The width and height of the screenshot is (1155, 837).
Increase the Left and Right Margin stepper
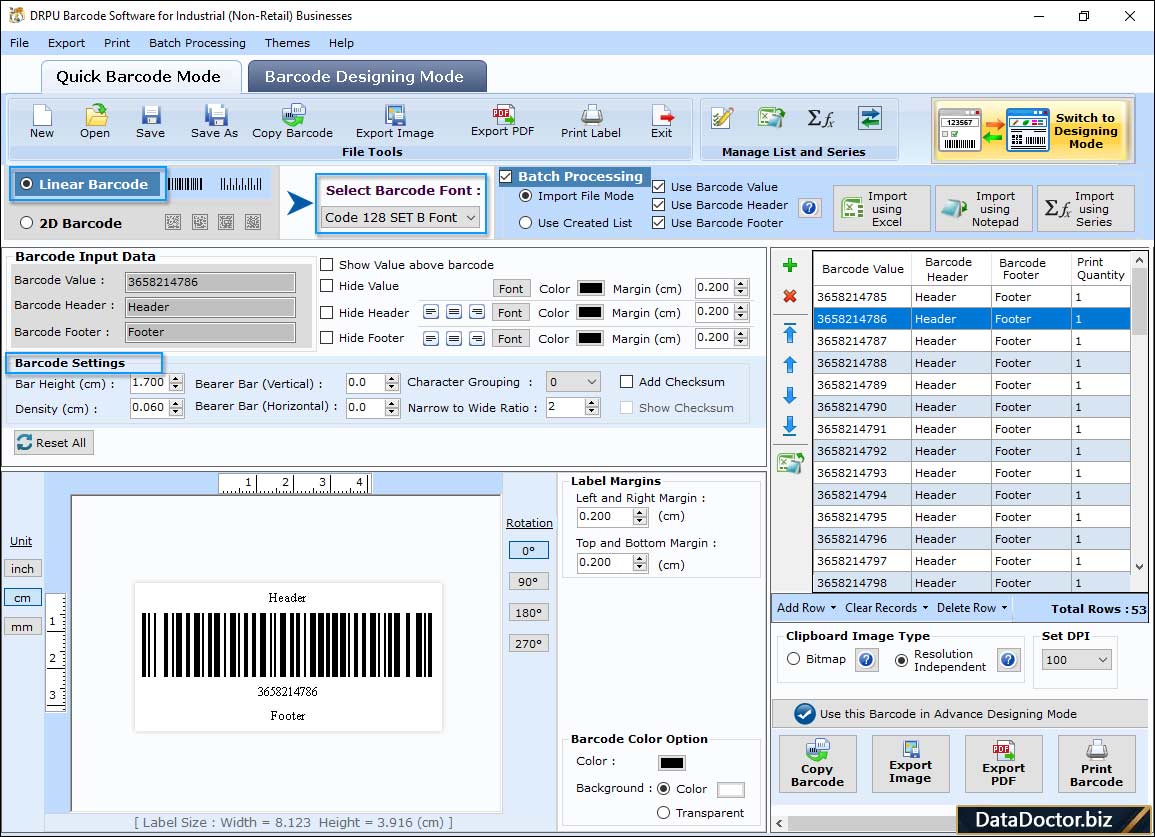point(641,512)
